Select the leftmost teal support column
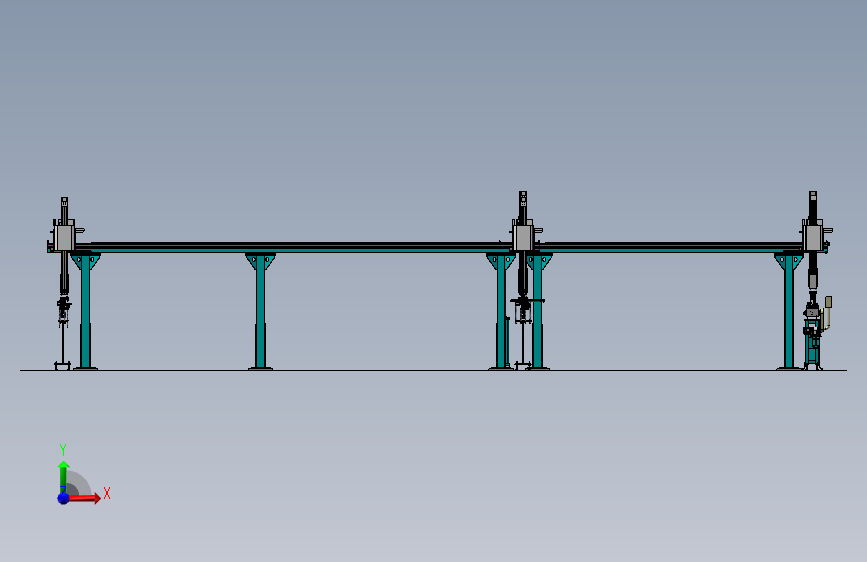 [85, 311]
